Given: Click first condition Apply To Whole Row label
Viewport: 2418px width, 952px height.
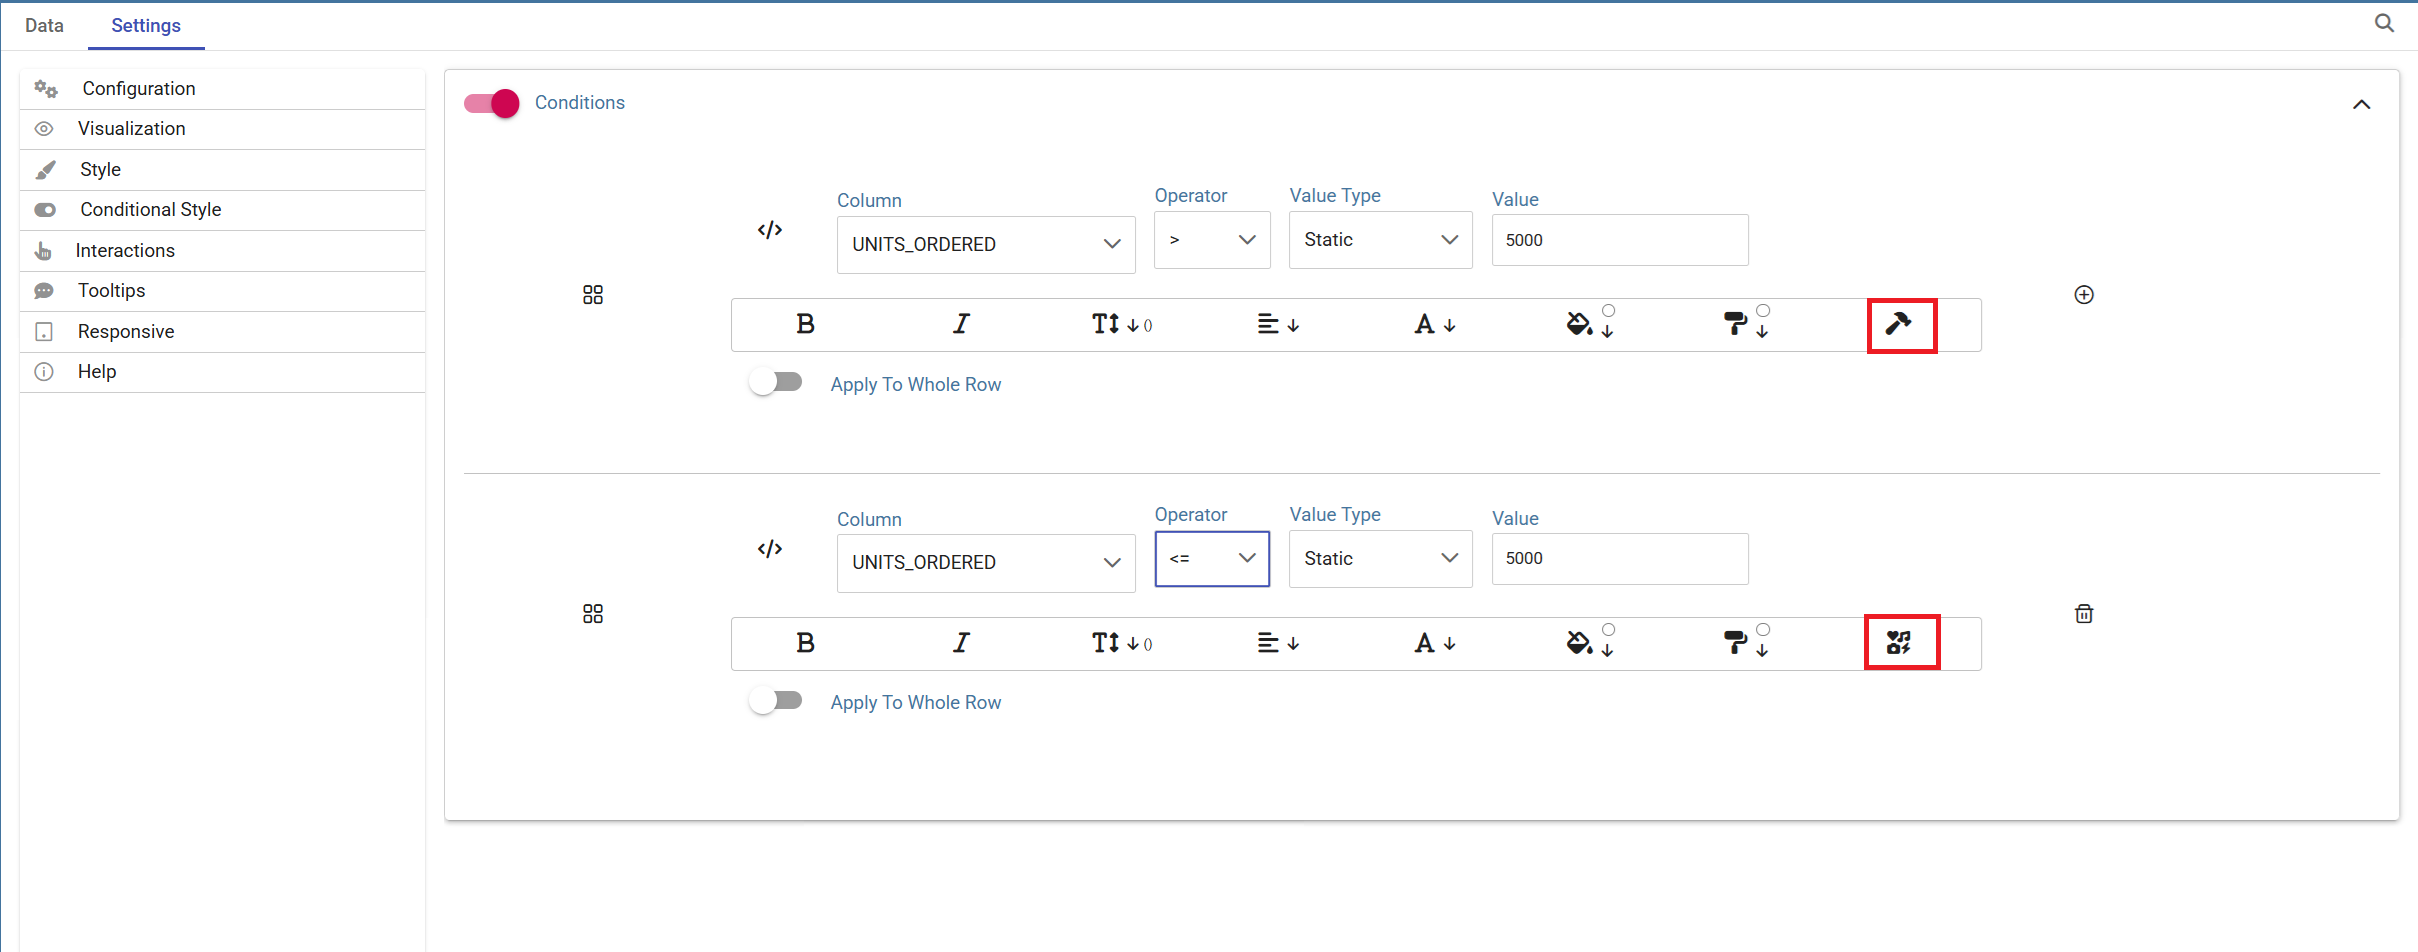Looking at the screenshot, I should pyautogui.click(x=915, y=385).
